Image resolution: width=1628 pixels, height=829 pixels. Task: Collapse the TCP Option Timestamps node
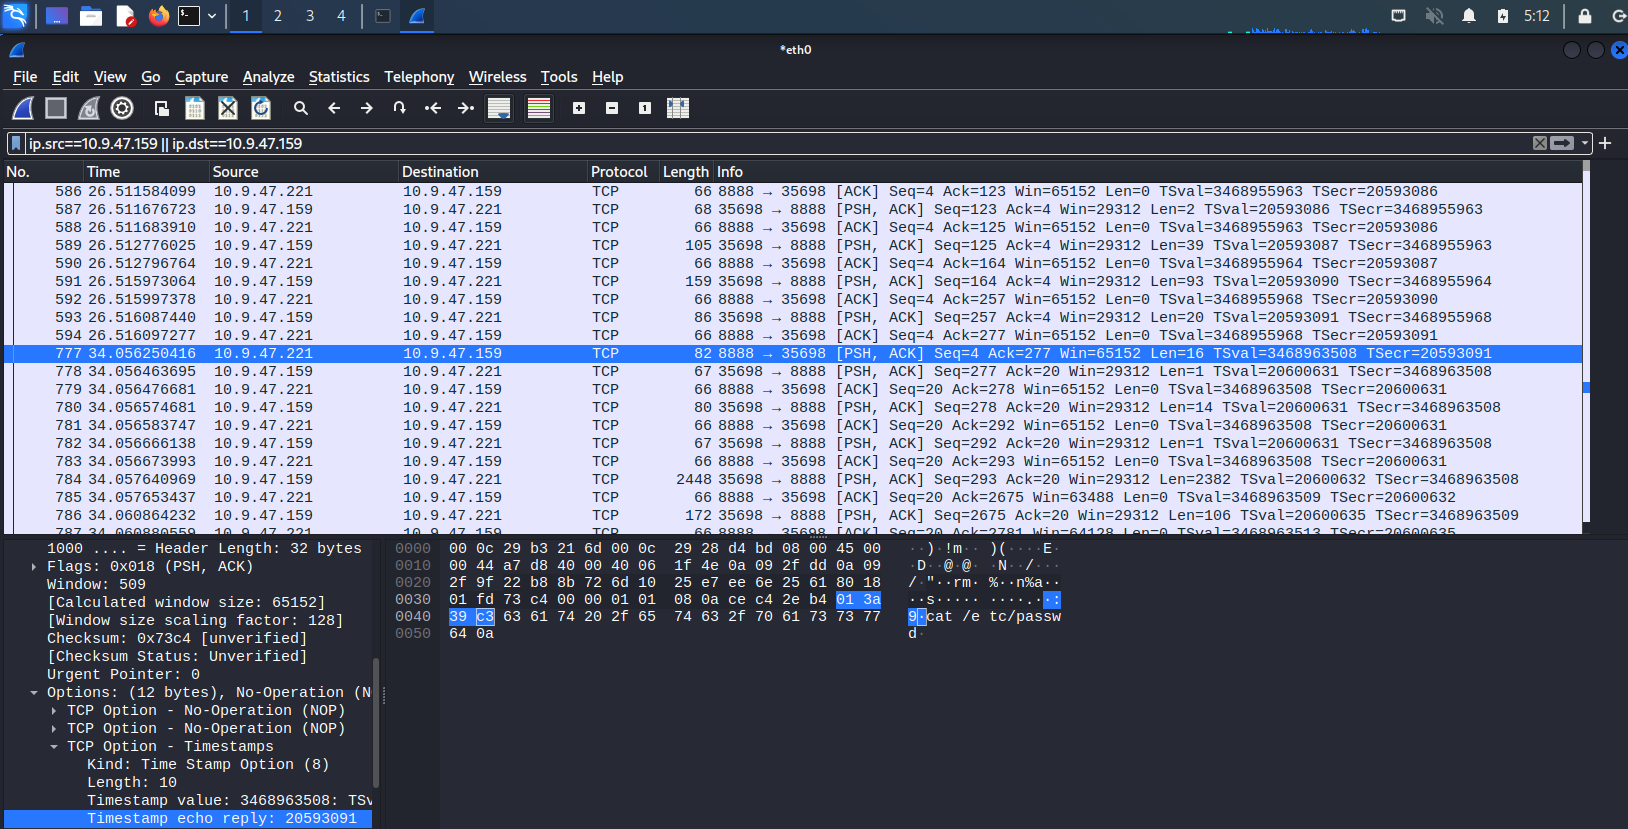click(x=54, y=746)
